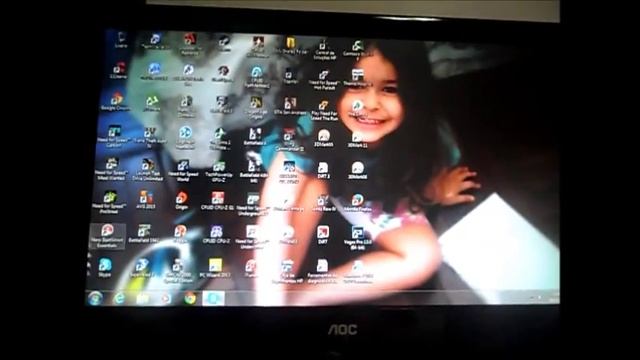Viewport: 640px width, 360px height.
Task: Launch AVG 2013 from the desktop
Action: click(146, 200)
